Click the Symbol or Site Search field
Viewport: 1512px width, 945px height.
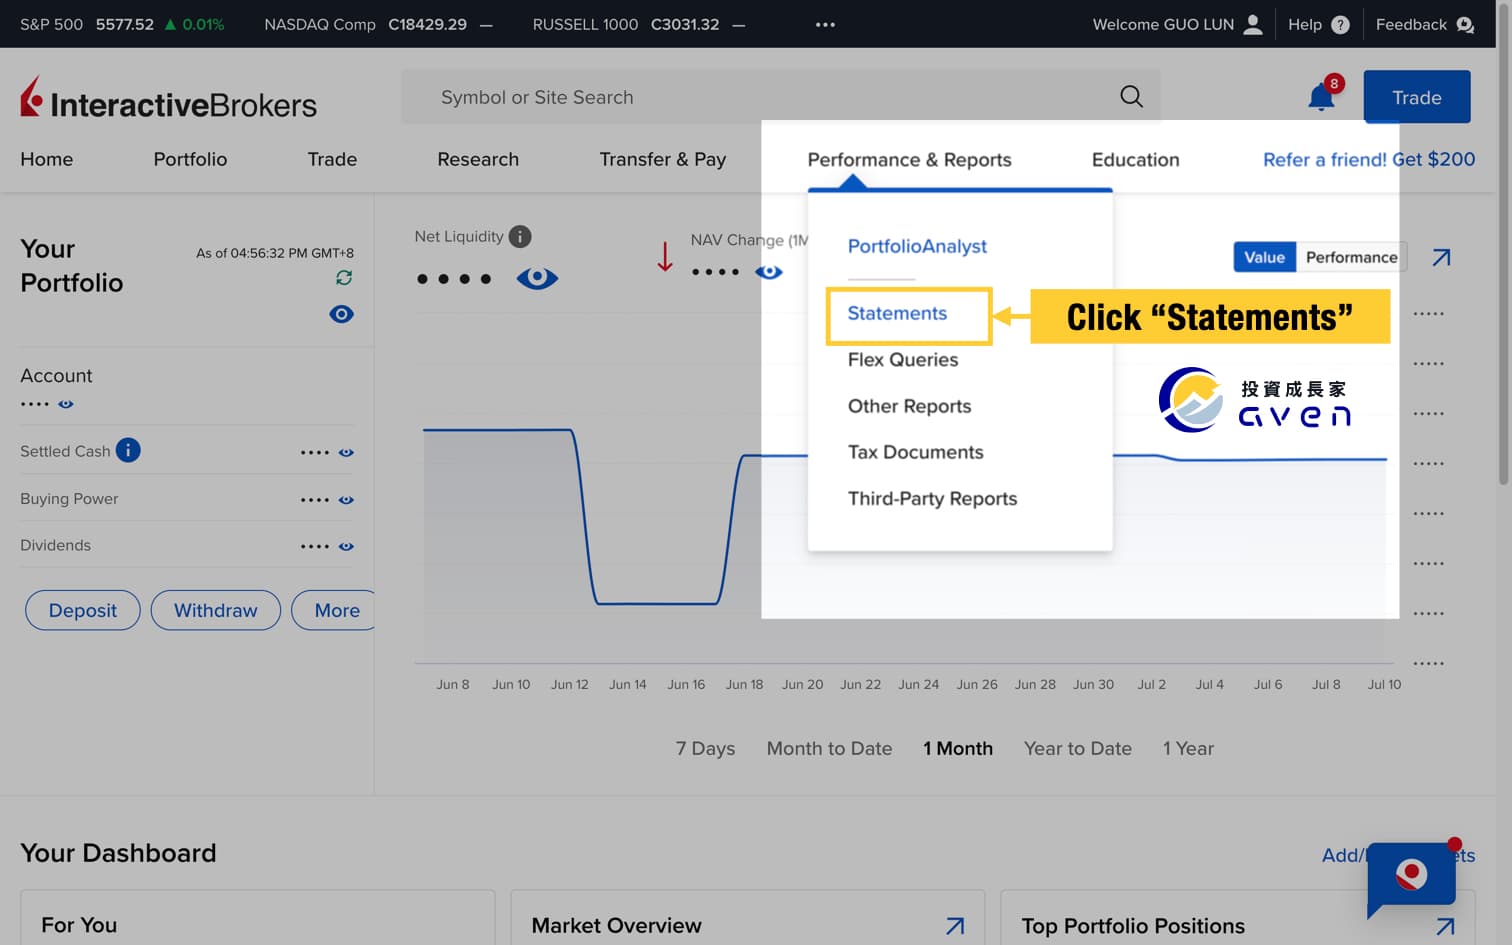[x=781, y=96]
